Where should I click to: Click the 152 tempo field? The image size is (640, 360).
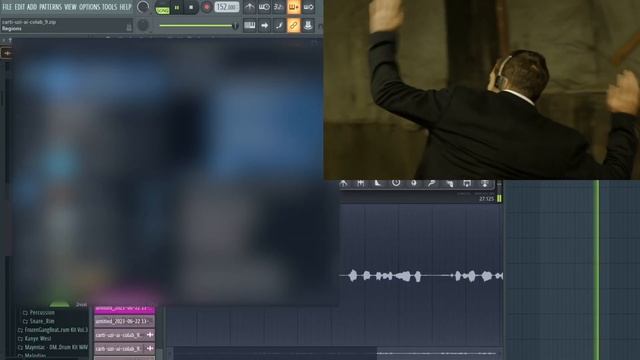point(227,7)
